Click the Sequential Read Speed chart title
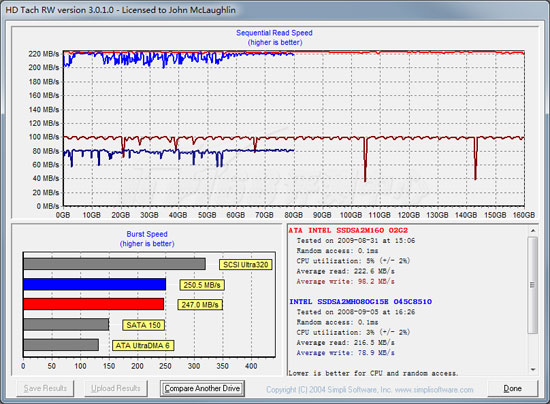550x404 pixels. [274, 33]
